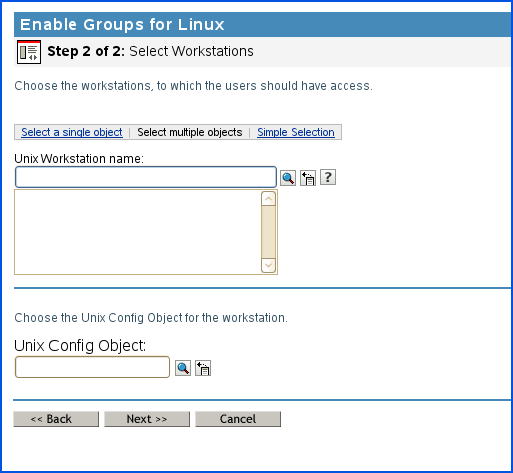Click inside the selected workstations list box
The width and height of the screenshot is (513, 473).
click(138, 232)
